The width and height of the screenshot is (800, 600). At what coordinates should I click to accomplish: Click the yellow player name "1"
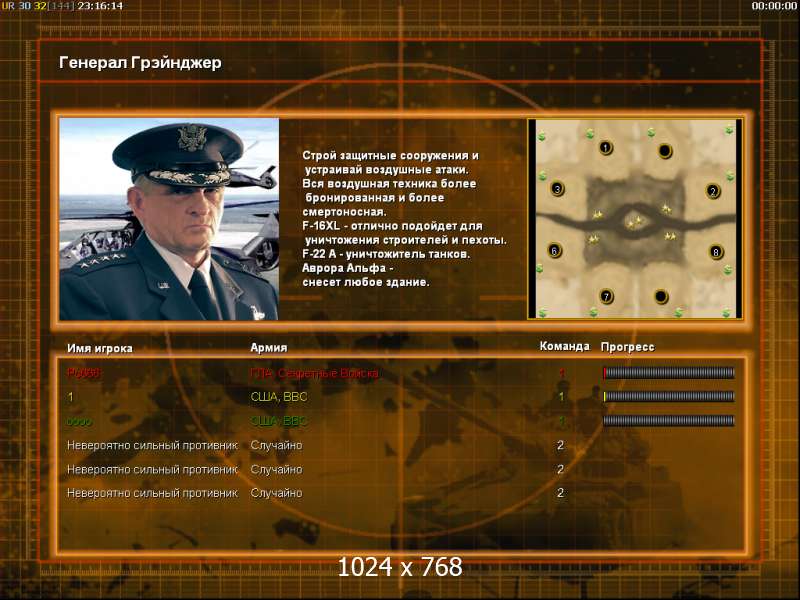[70, 397]
